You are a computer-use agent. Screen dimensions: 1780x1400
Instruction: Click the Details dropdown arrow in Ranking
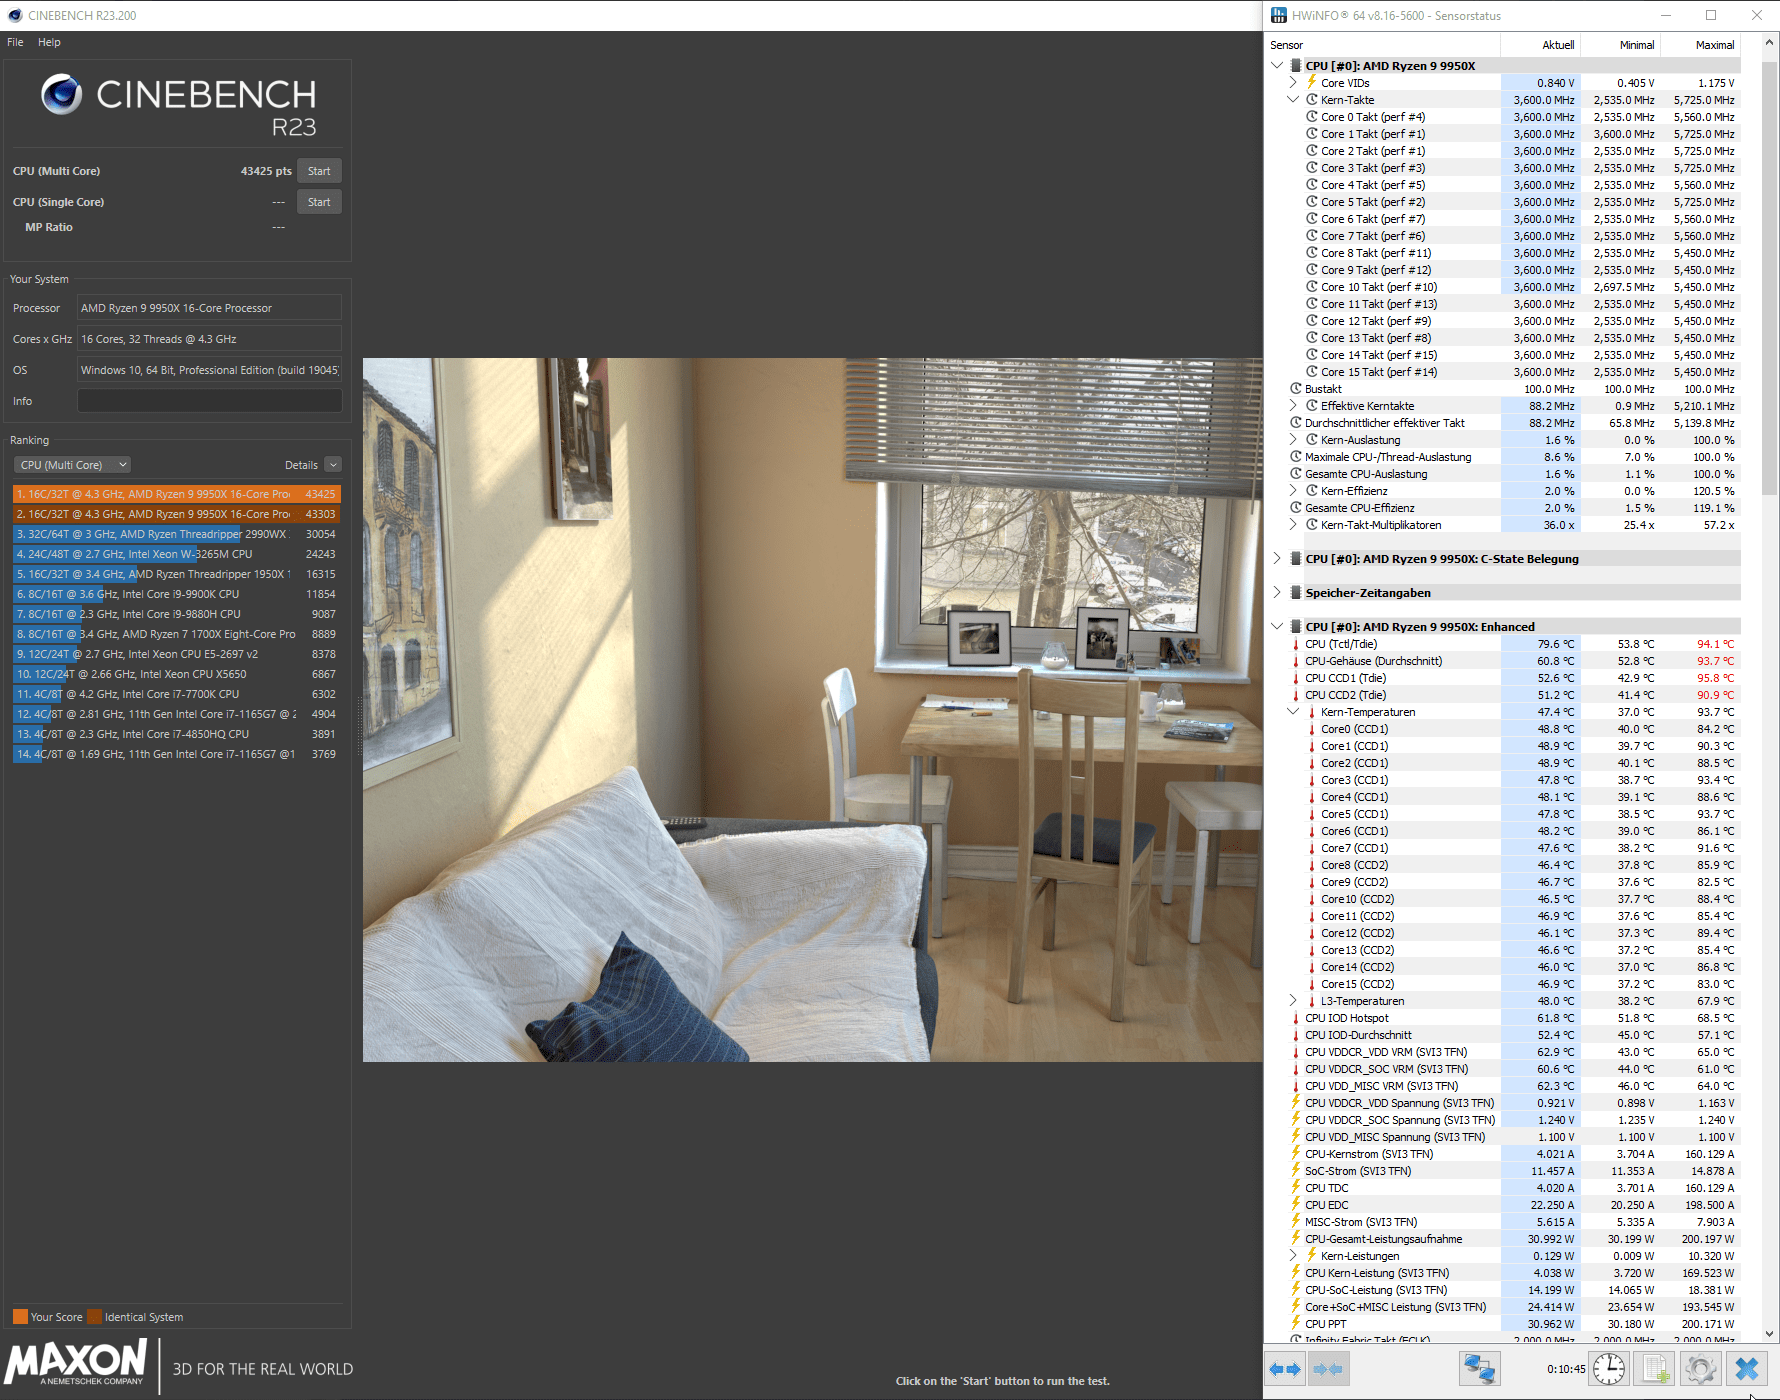pyautogui.click(x=334, y=465)
